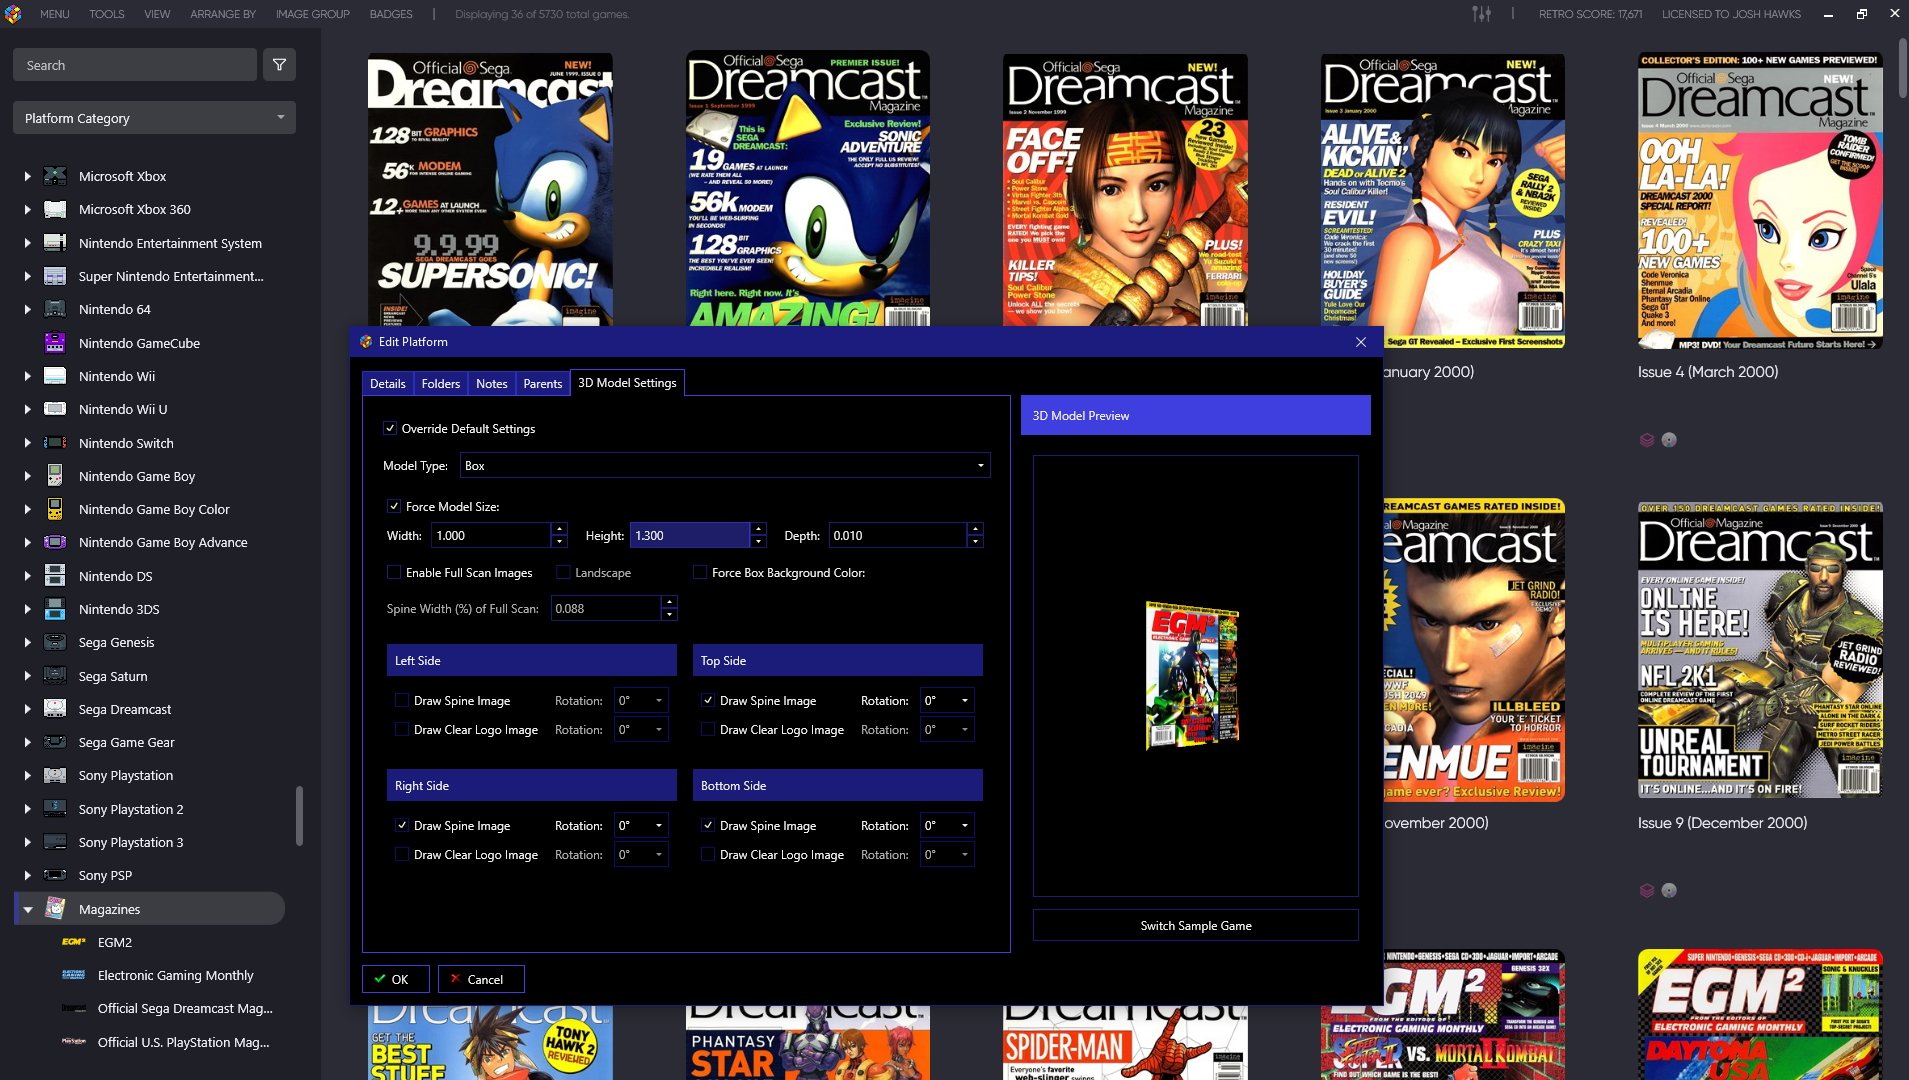Open the Platform Category dropdown
This screenshot has height=1080, width=1909.
(x=154, y=118)
